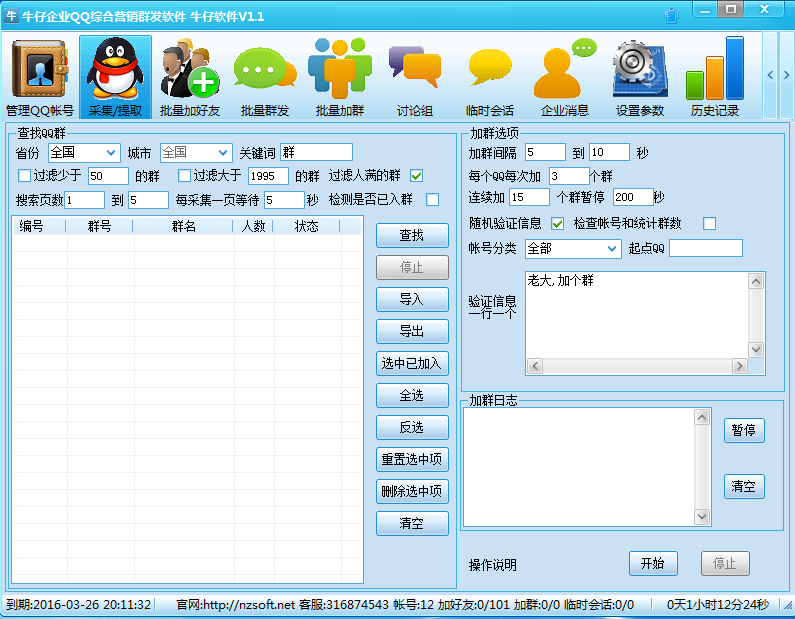The width and height of the screenshot is (795, 619).
Task: Open 讨论组 chat bubbles icon
Action: (x=415, y=77)
